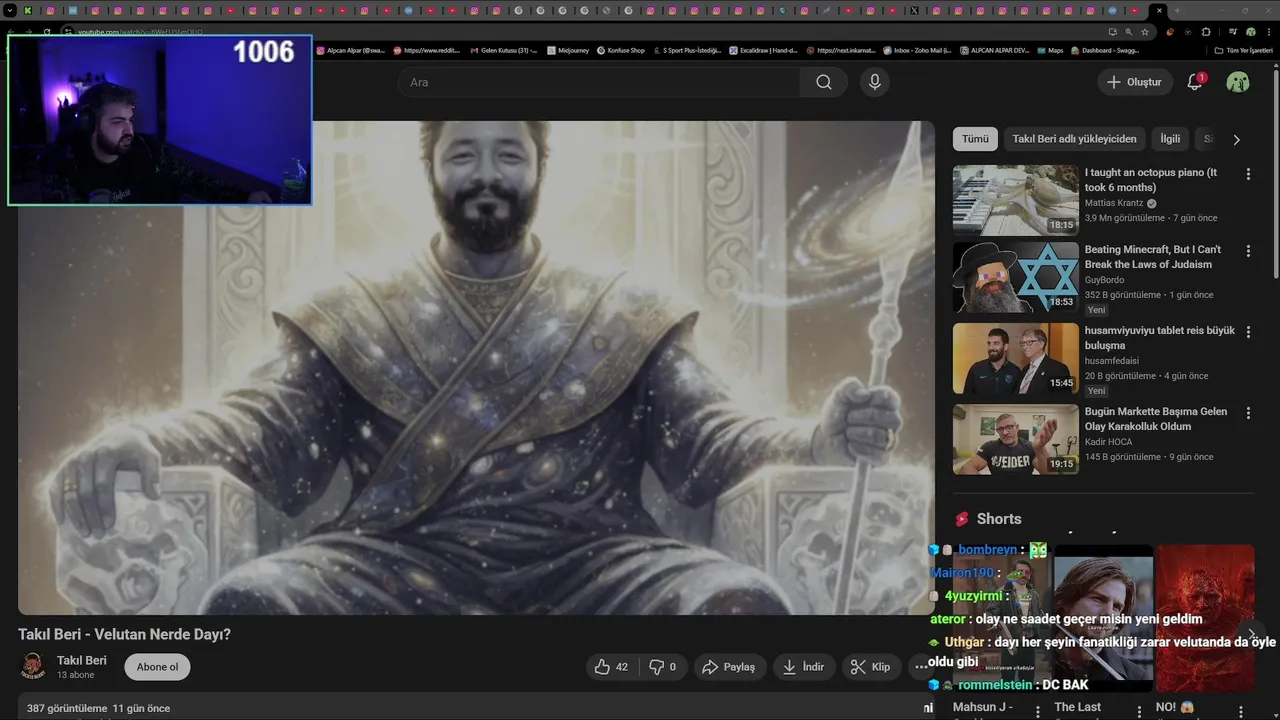
Task: Show more filter chips with right arrow
Action: tap(1236, 139)
